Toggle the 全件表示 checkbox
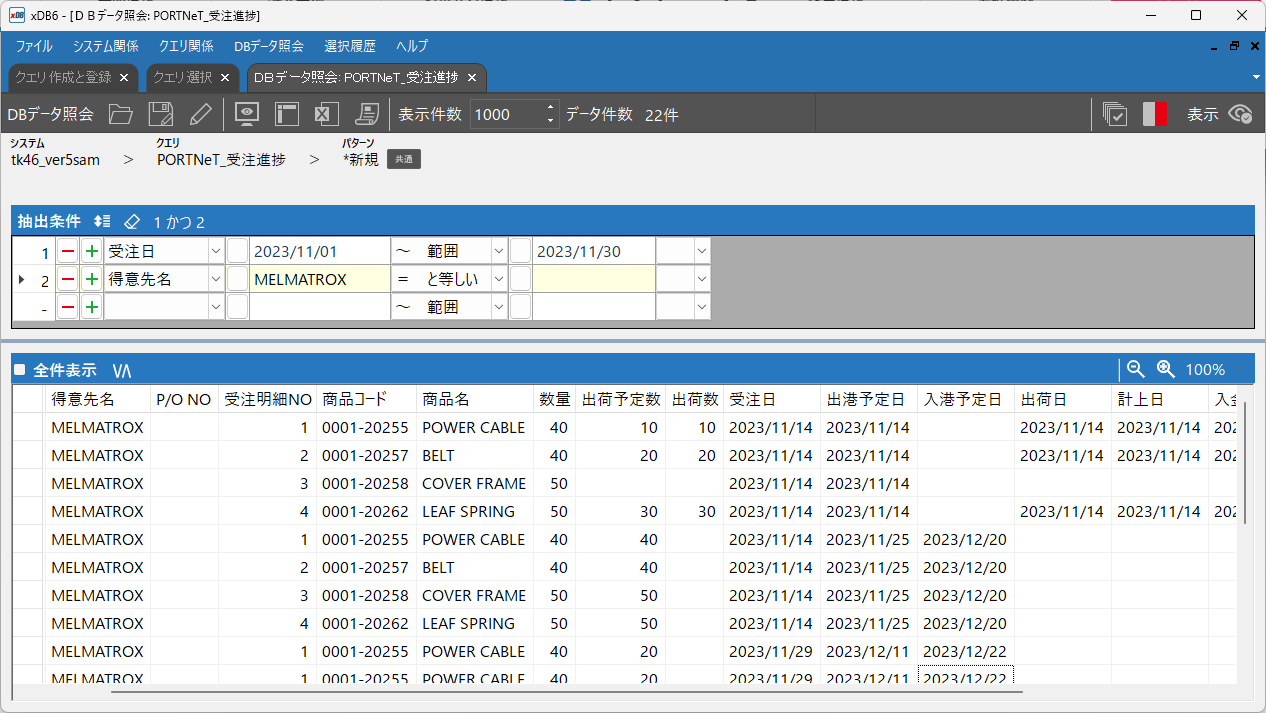This screenshot has width=1266, height=713. pyautogui.click(x=19, y=370)
